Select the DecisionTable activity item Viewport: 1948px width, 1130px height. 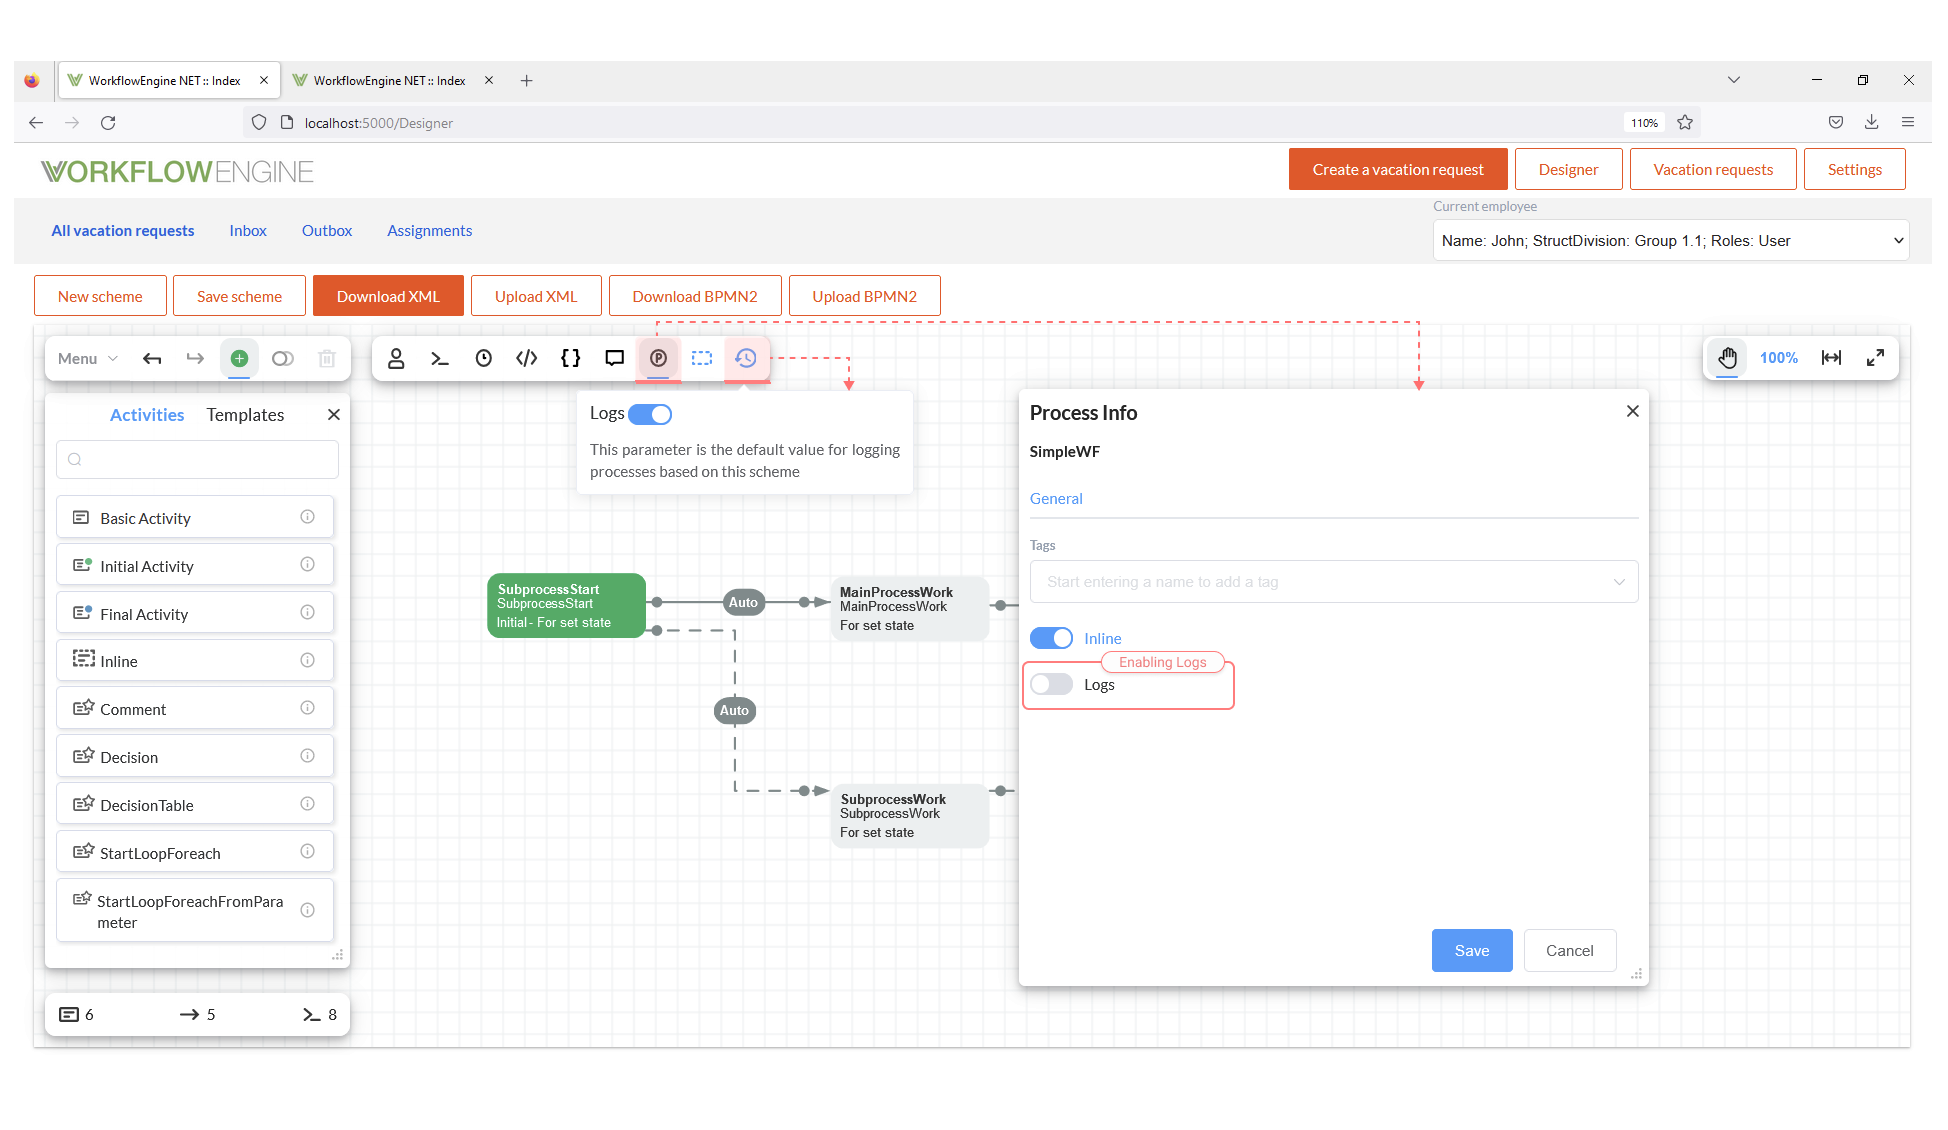(x=195, y=804)
